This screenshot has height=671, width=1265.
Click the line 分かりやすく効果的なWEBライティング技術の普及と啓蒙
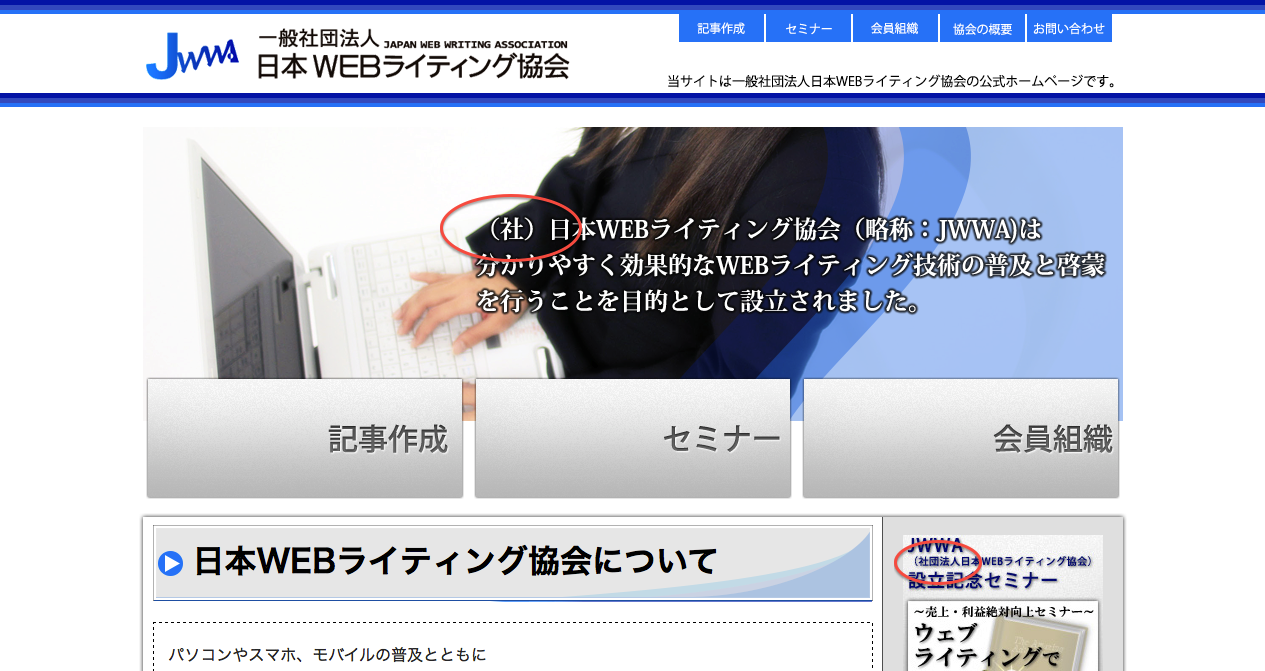point(790,265)
